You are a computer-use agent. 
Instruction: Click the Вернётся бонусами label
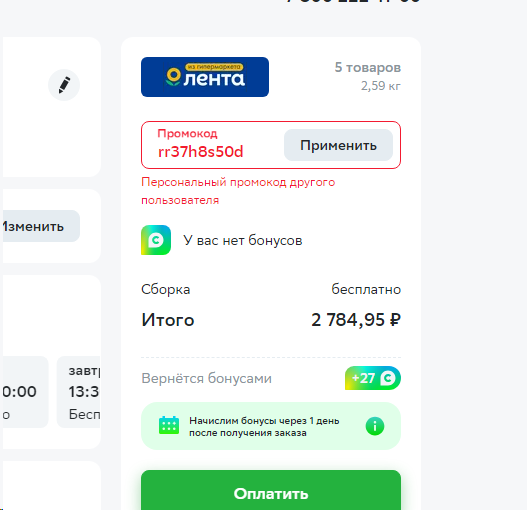(206, 378)
